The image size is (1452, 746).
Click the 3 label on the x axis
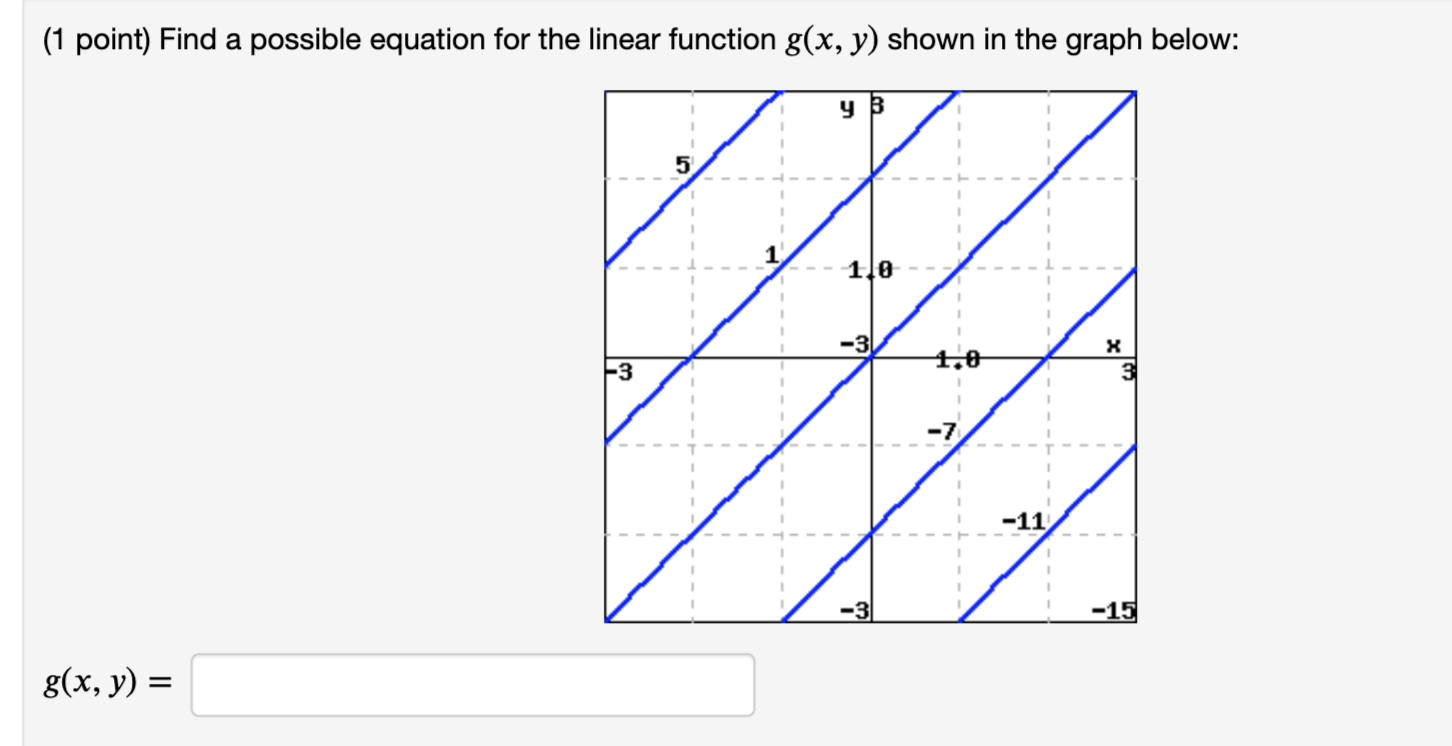pyautogui.click(x=1127, y=371)
